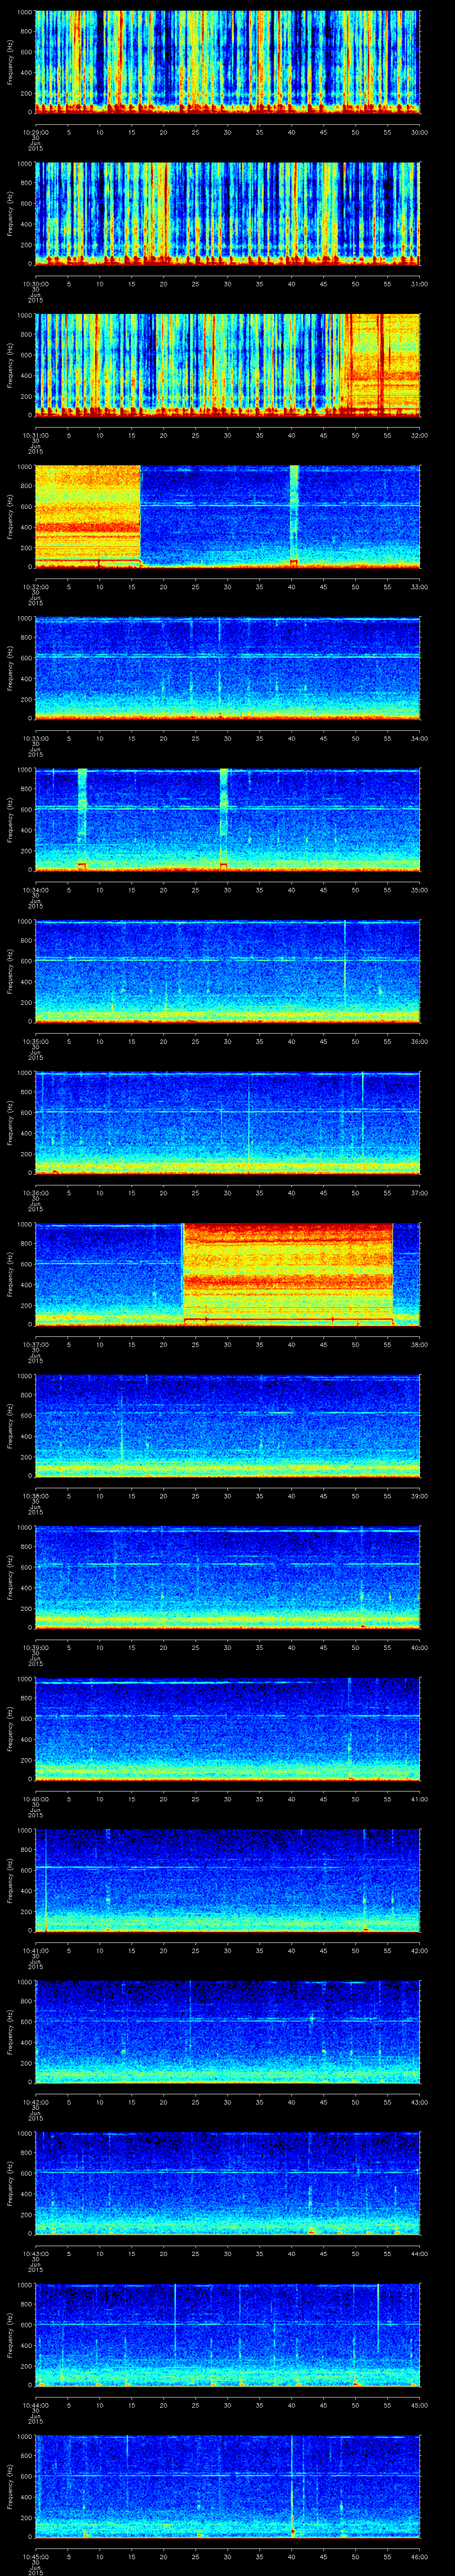Select the spectrogram panel starting at 10:39:00
This screenshot has height=2576, width=455.
point(228,1578)
